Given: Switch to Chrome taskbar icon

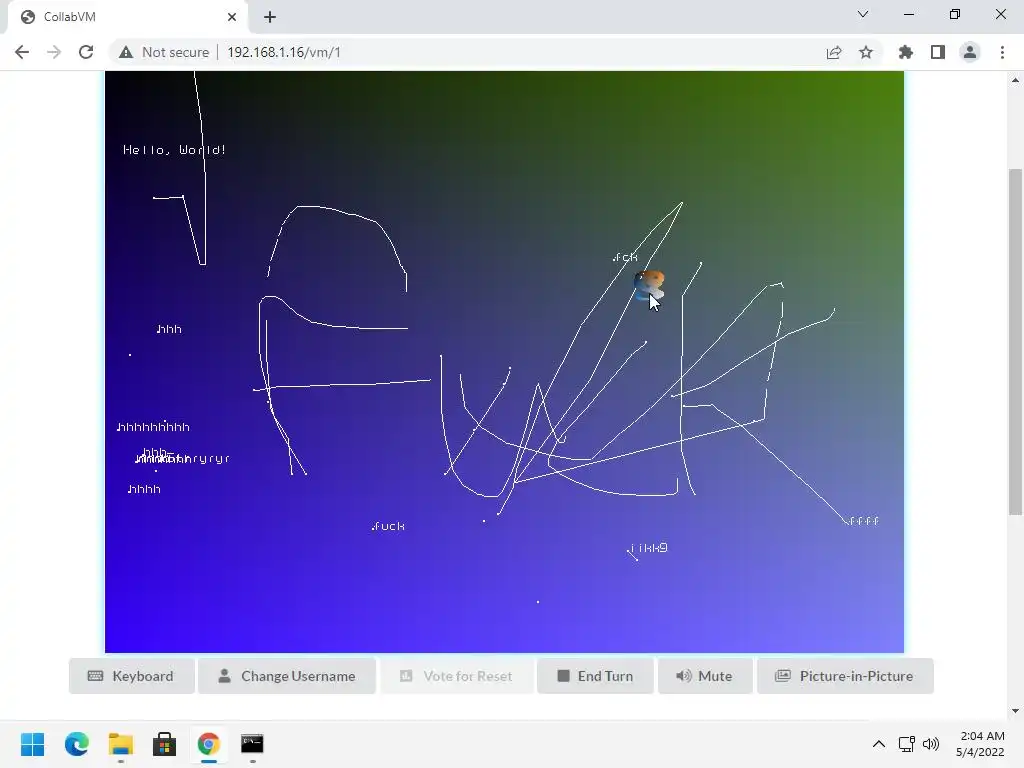Looking at the screenshot, I should [x=208, y=744].
